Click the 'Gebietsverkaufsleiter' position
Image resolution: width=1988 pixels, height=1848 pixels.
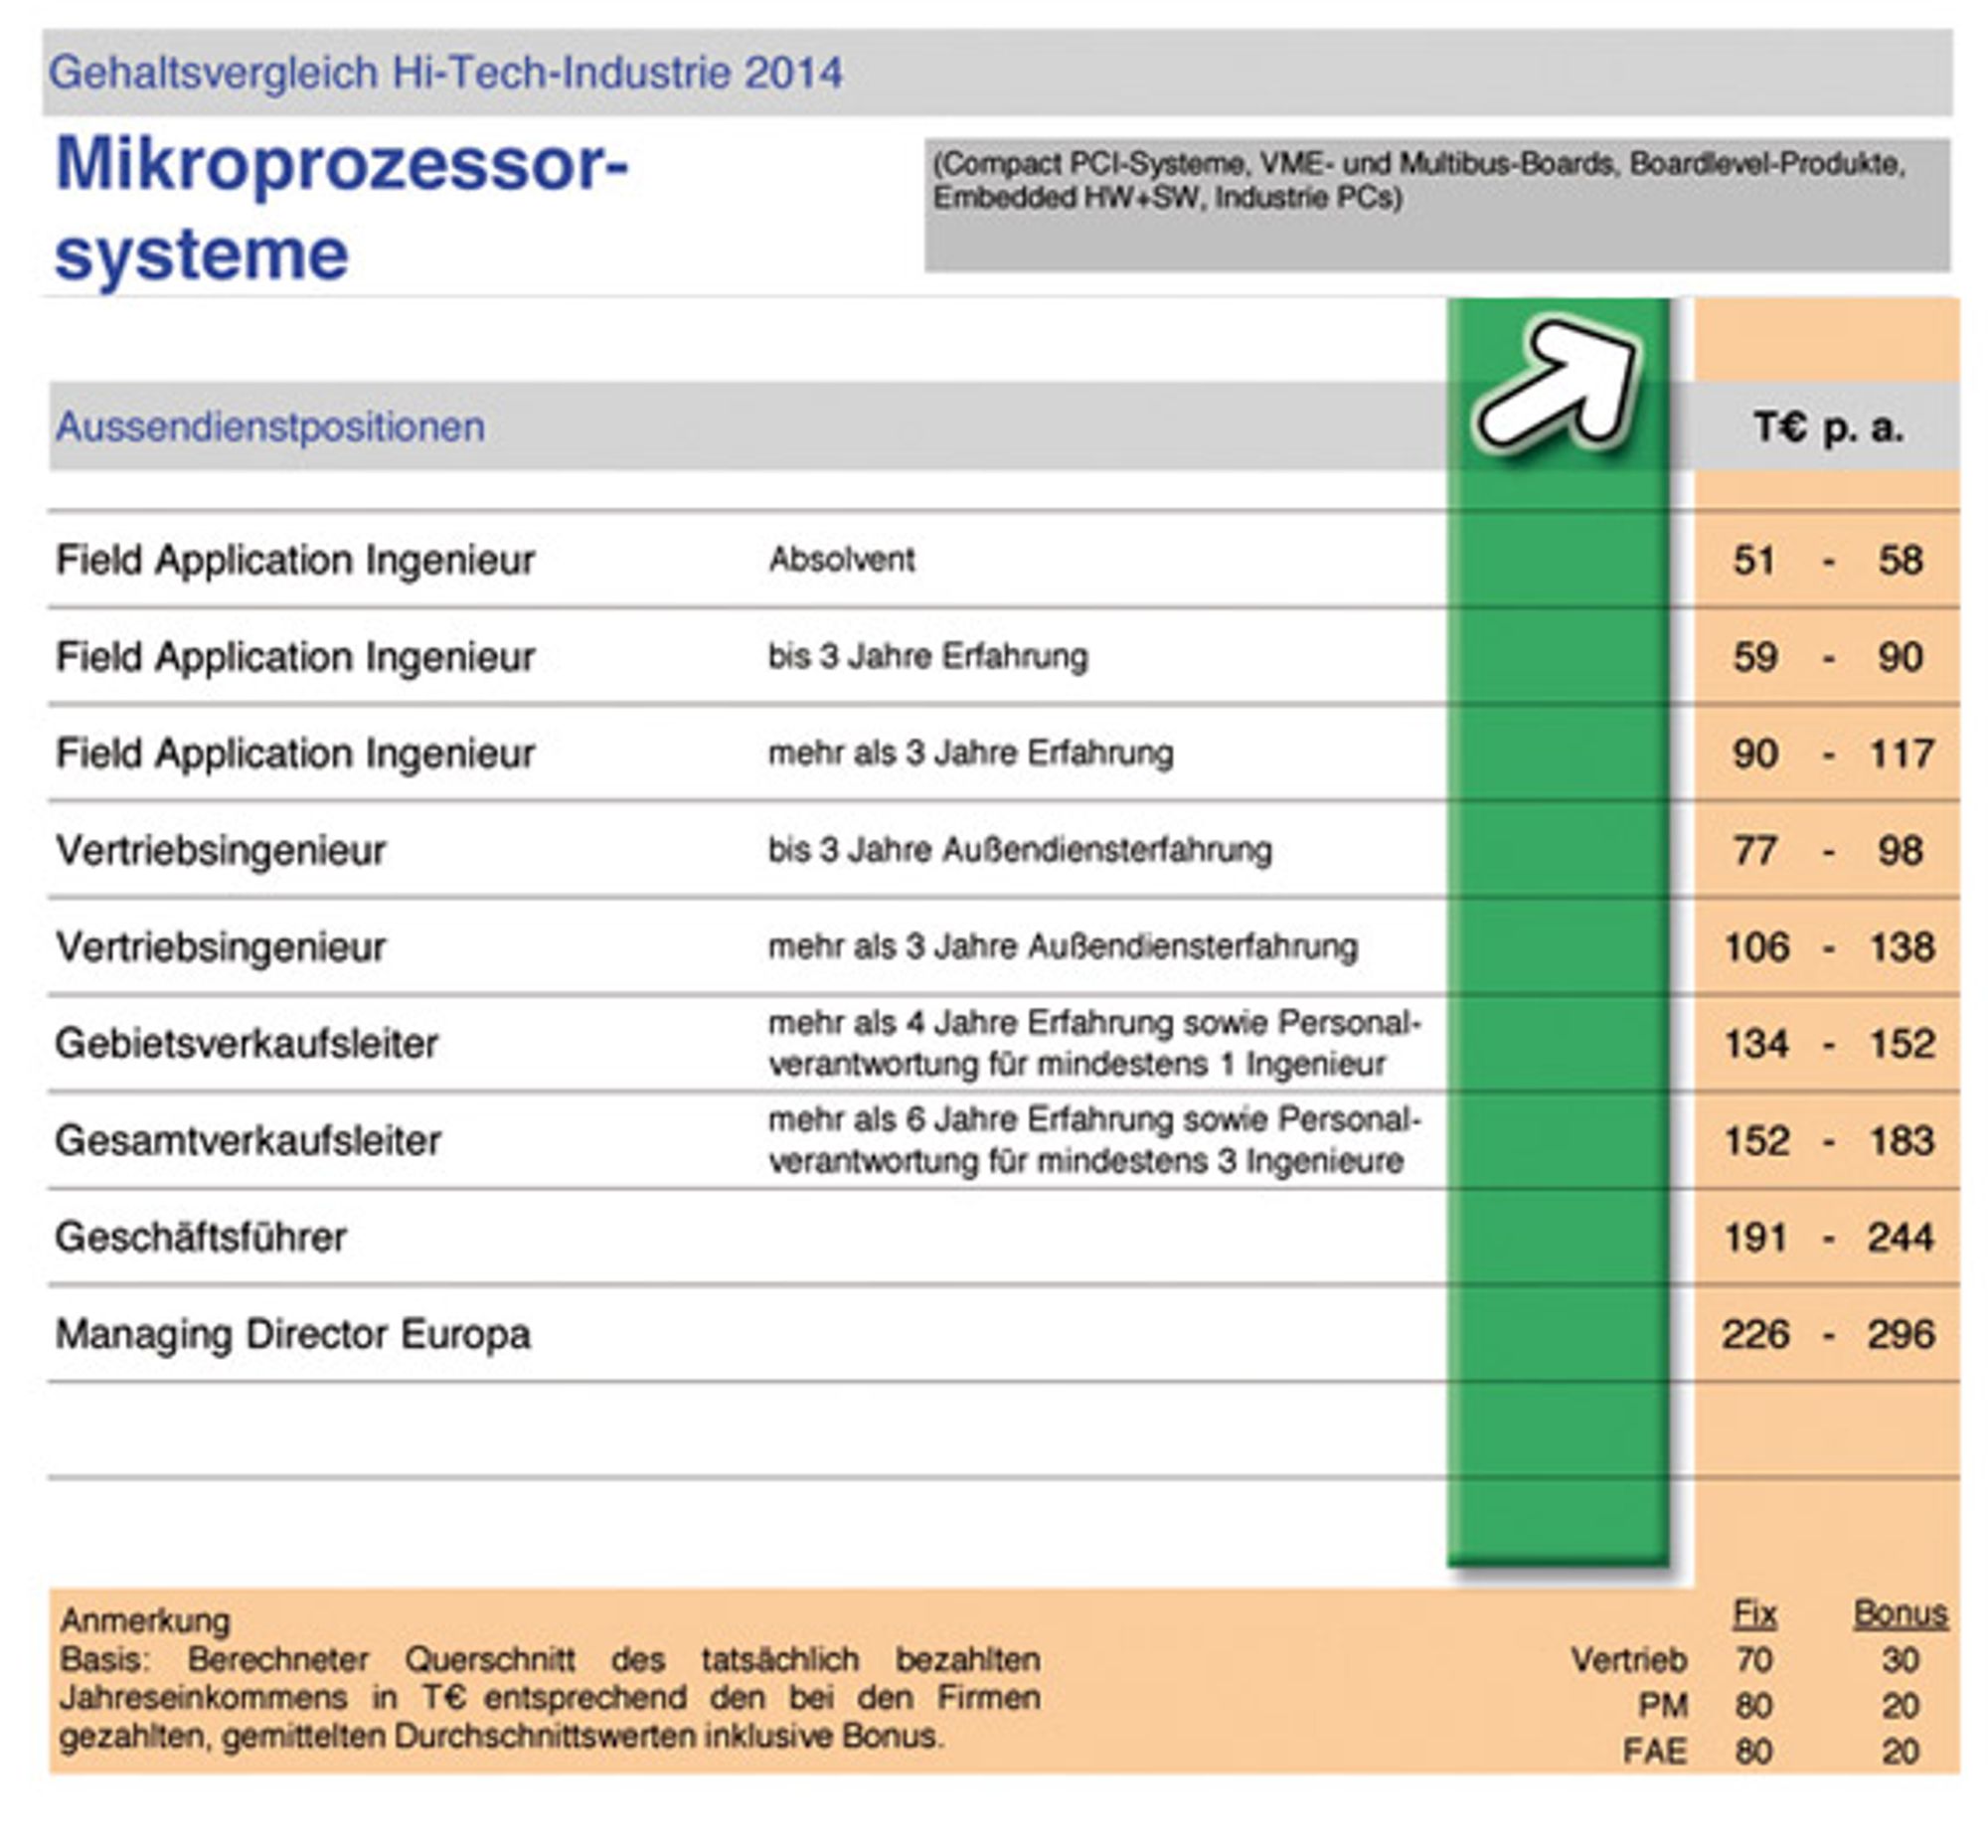[246, 1044]
